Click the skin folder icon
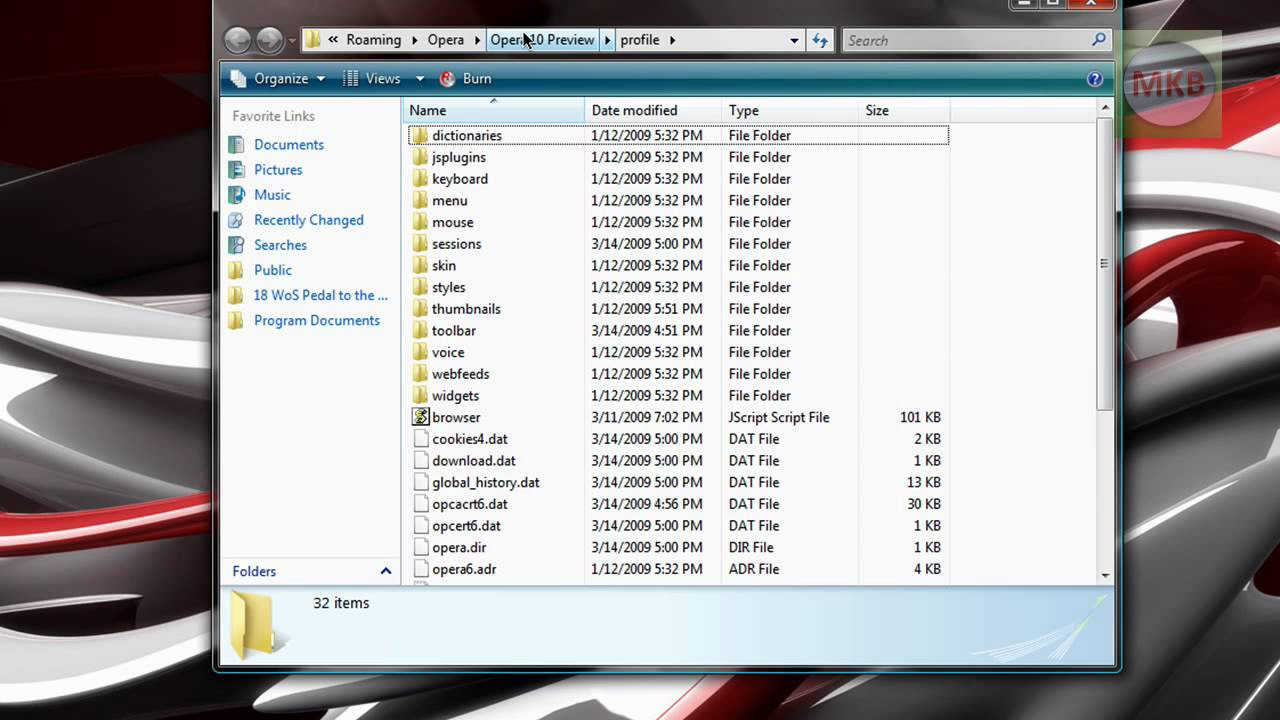 coord(420,265)
